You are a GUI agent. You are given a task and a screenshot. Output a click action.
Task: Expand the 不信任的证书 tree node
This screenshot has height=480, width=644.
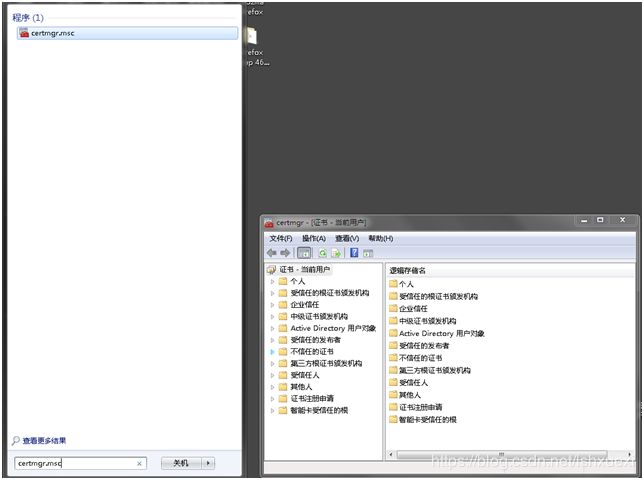pyautogui.click(x=272, y=352)
